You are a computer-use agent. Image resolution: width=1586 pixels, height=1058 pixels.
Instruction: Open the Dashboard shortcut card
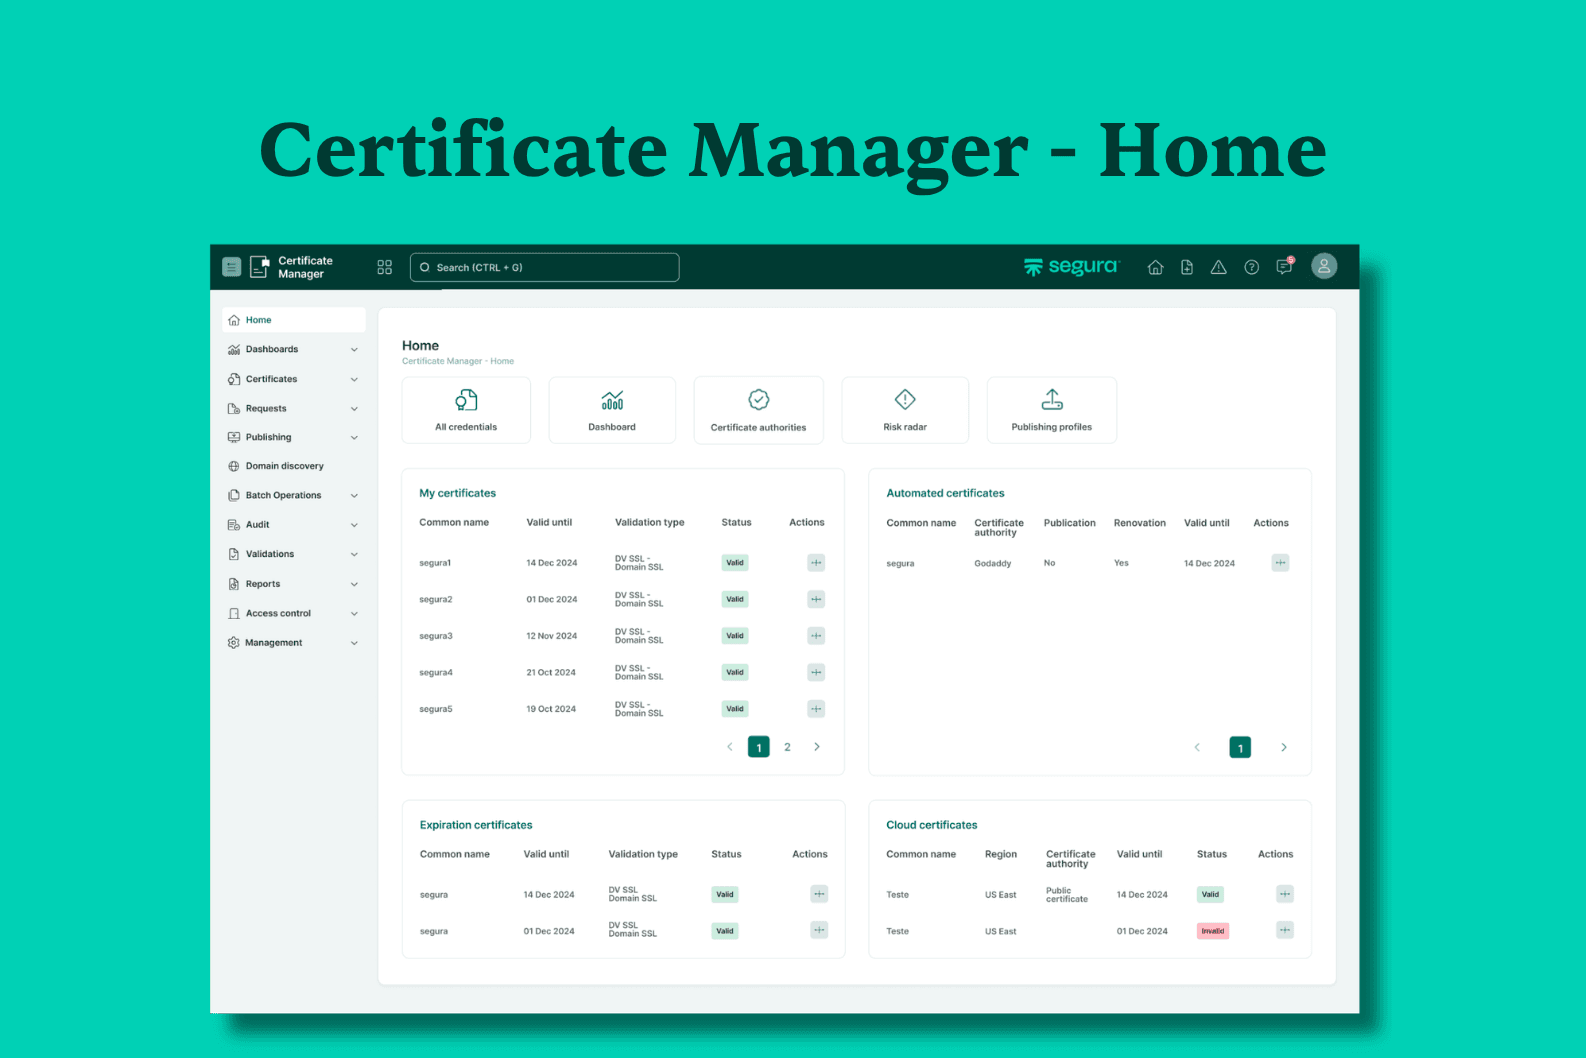tap(612, 410)
